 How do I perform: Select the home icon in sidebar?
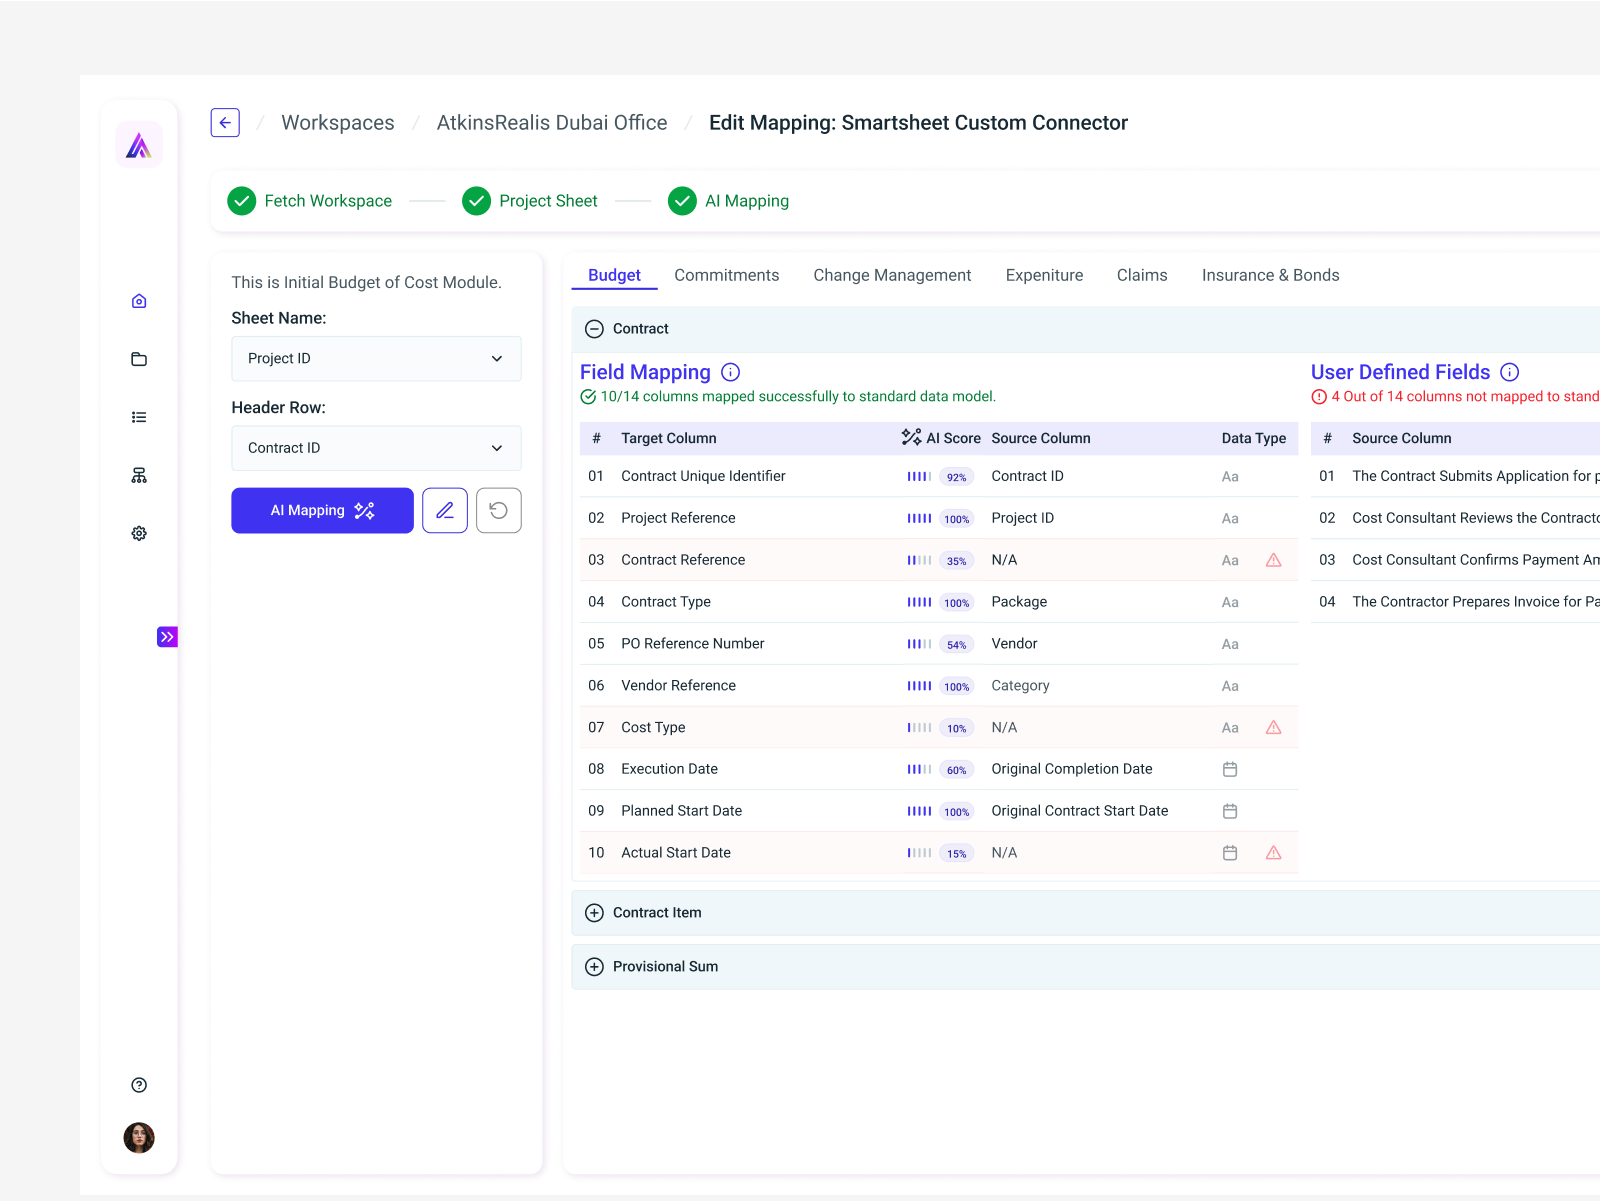point(138,300)
